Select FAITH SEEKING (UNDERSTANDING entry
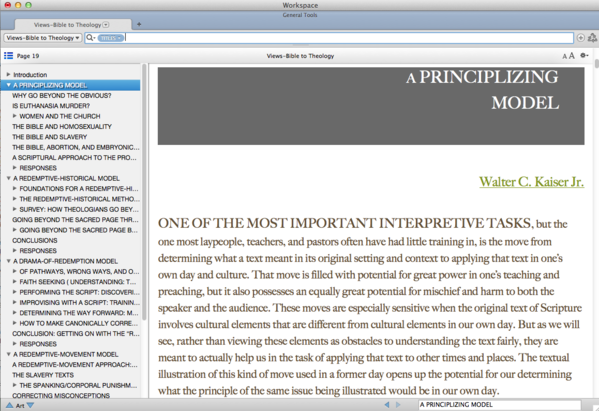 tap(78, 282)
